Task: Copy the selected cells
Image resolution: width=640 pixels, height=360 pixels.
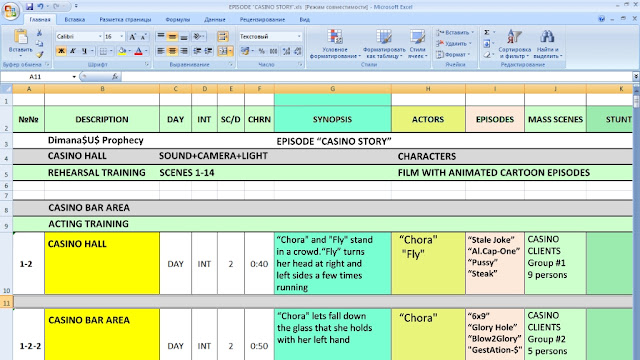Action: [39, 43]
